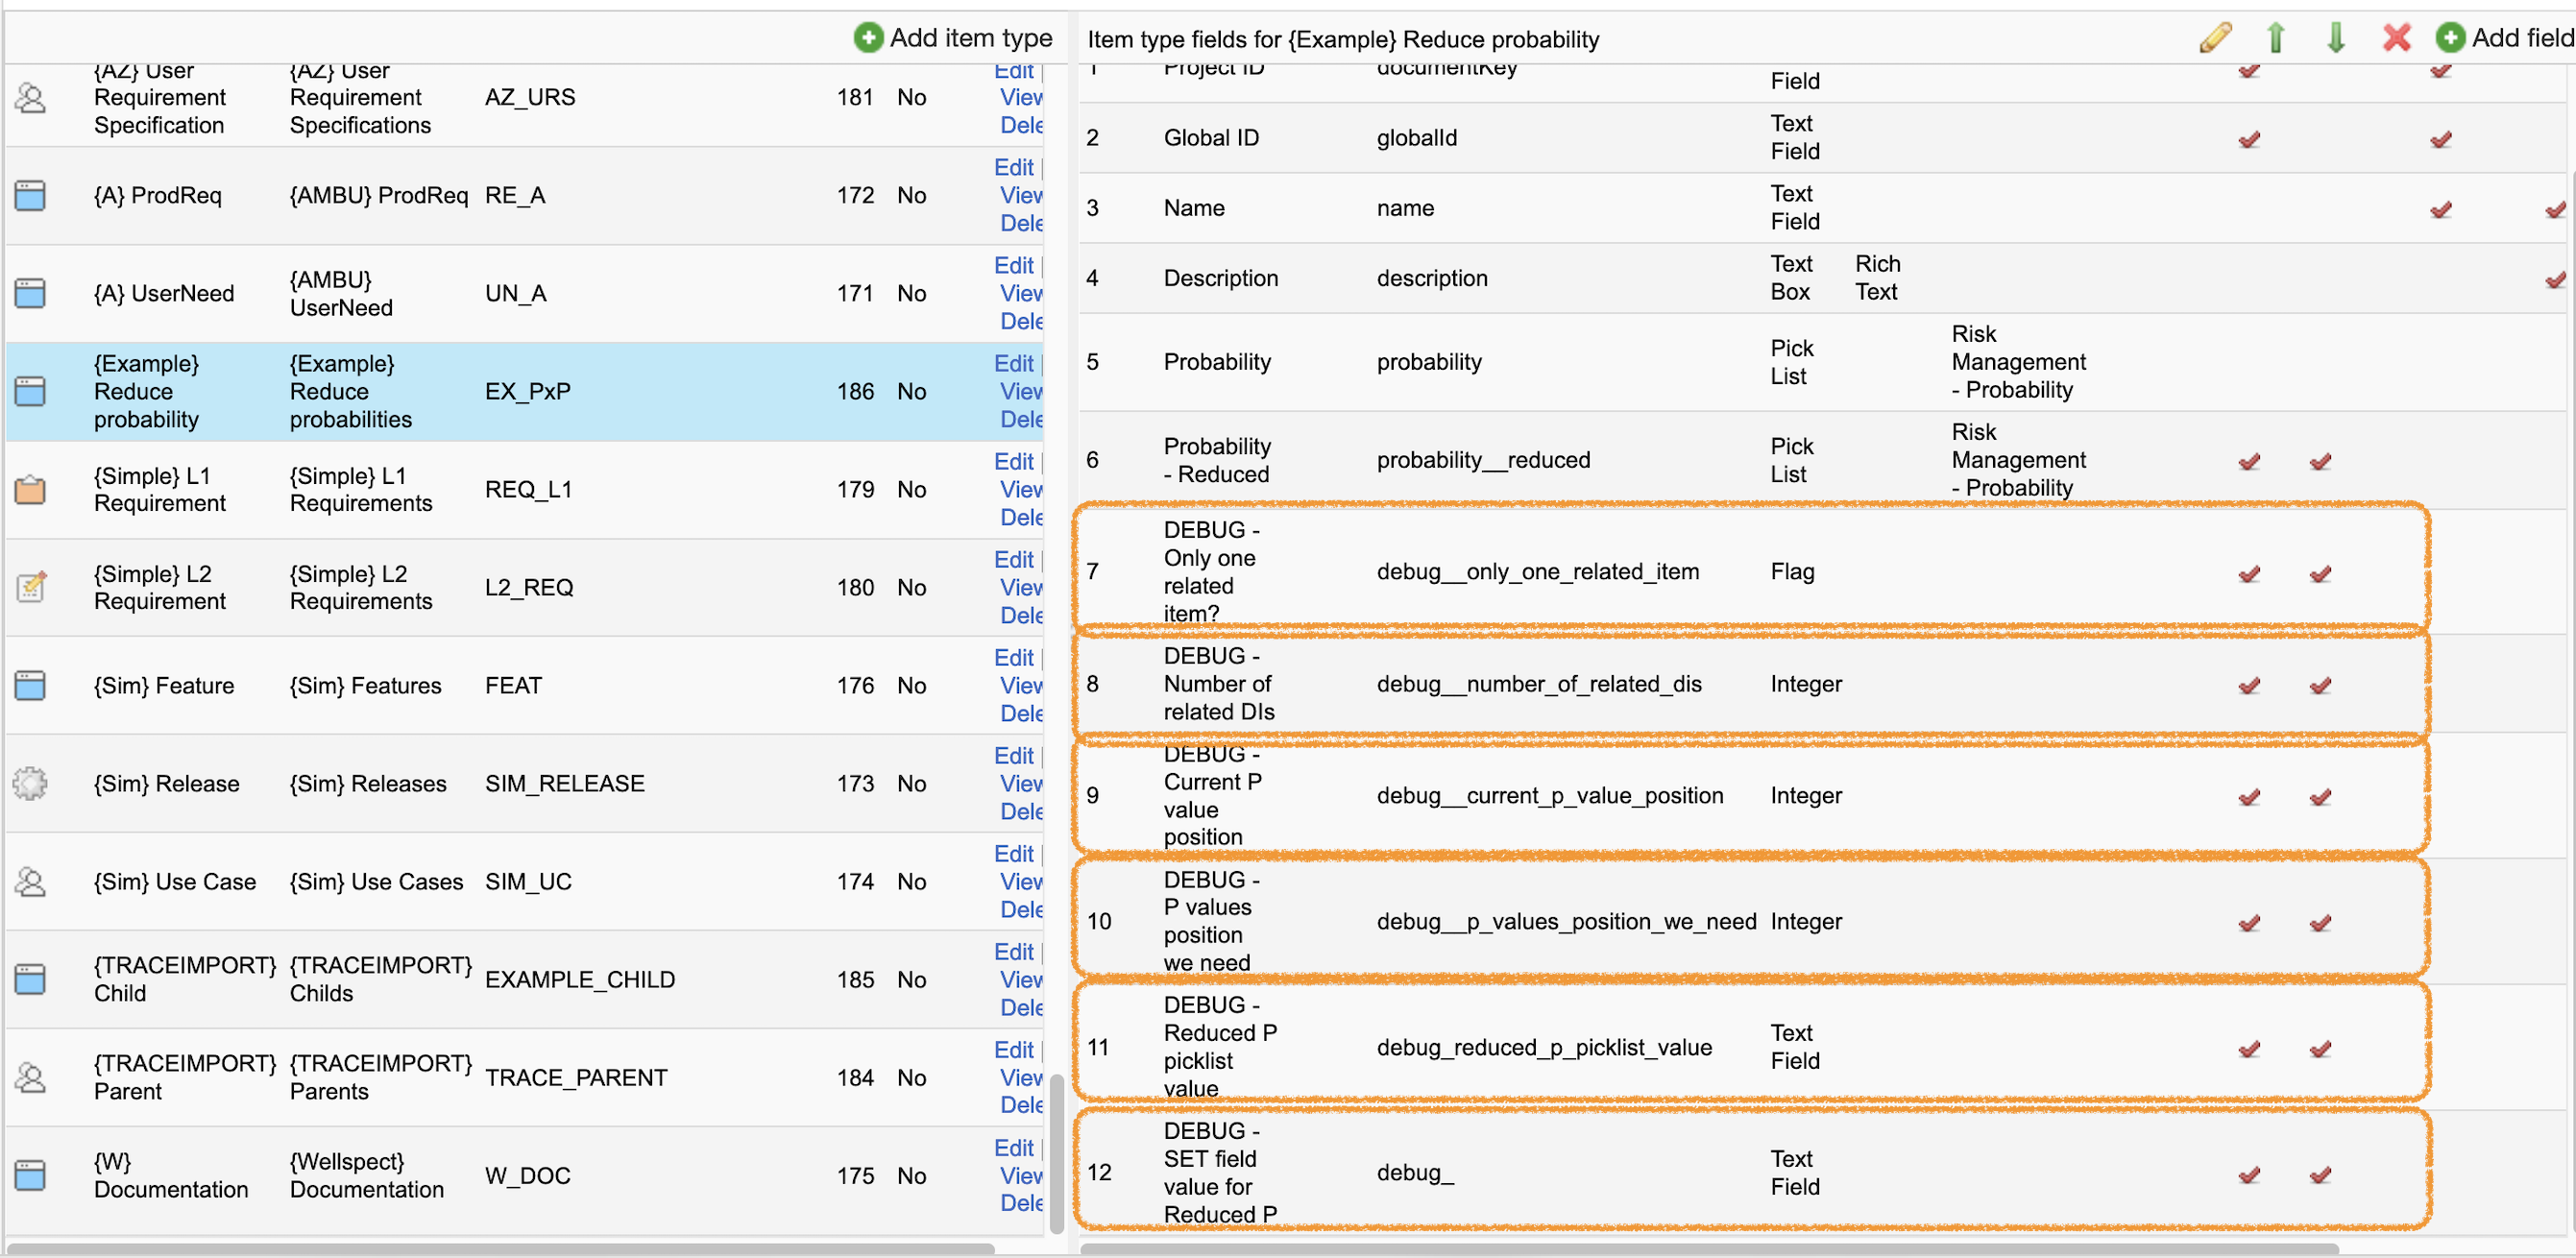The width and height of the screenshot is (2576, 1258).
Task: Click first checkmark in debug__only_one_related_item row
Action: pyautogui.click(x=2250, y=574)
